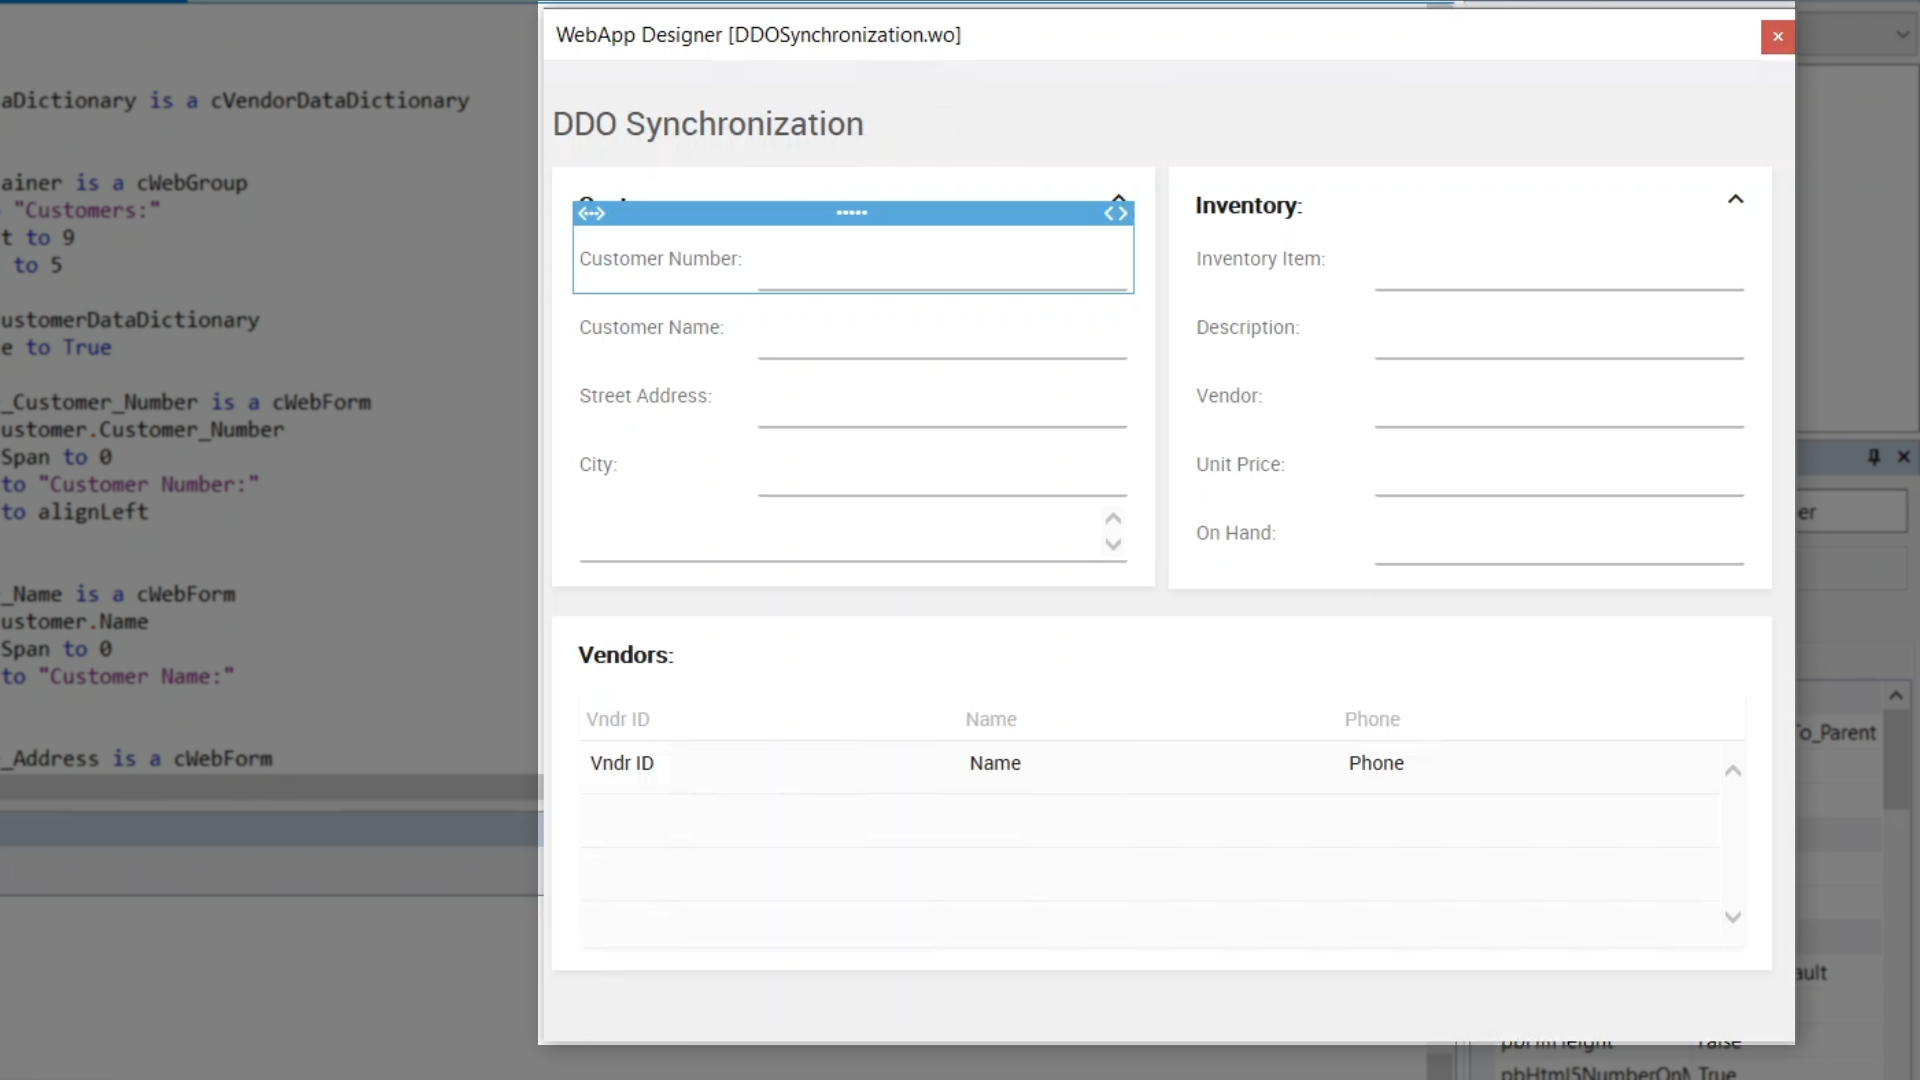Click the pin icon on properties panel
1920x1080 pixels.
[1874, 457]
